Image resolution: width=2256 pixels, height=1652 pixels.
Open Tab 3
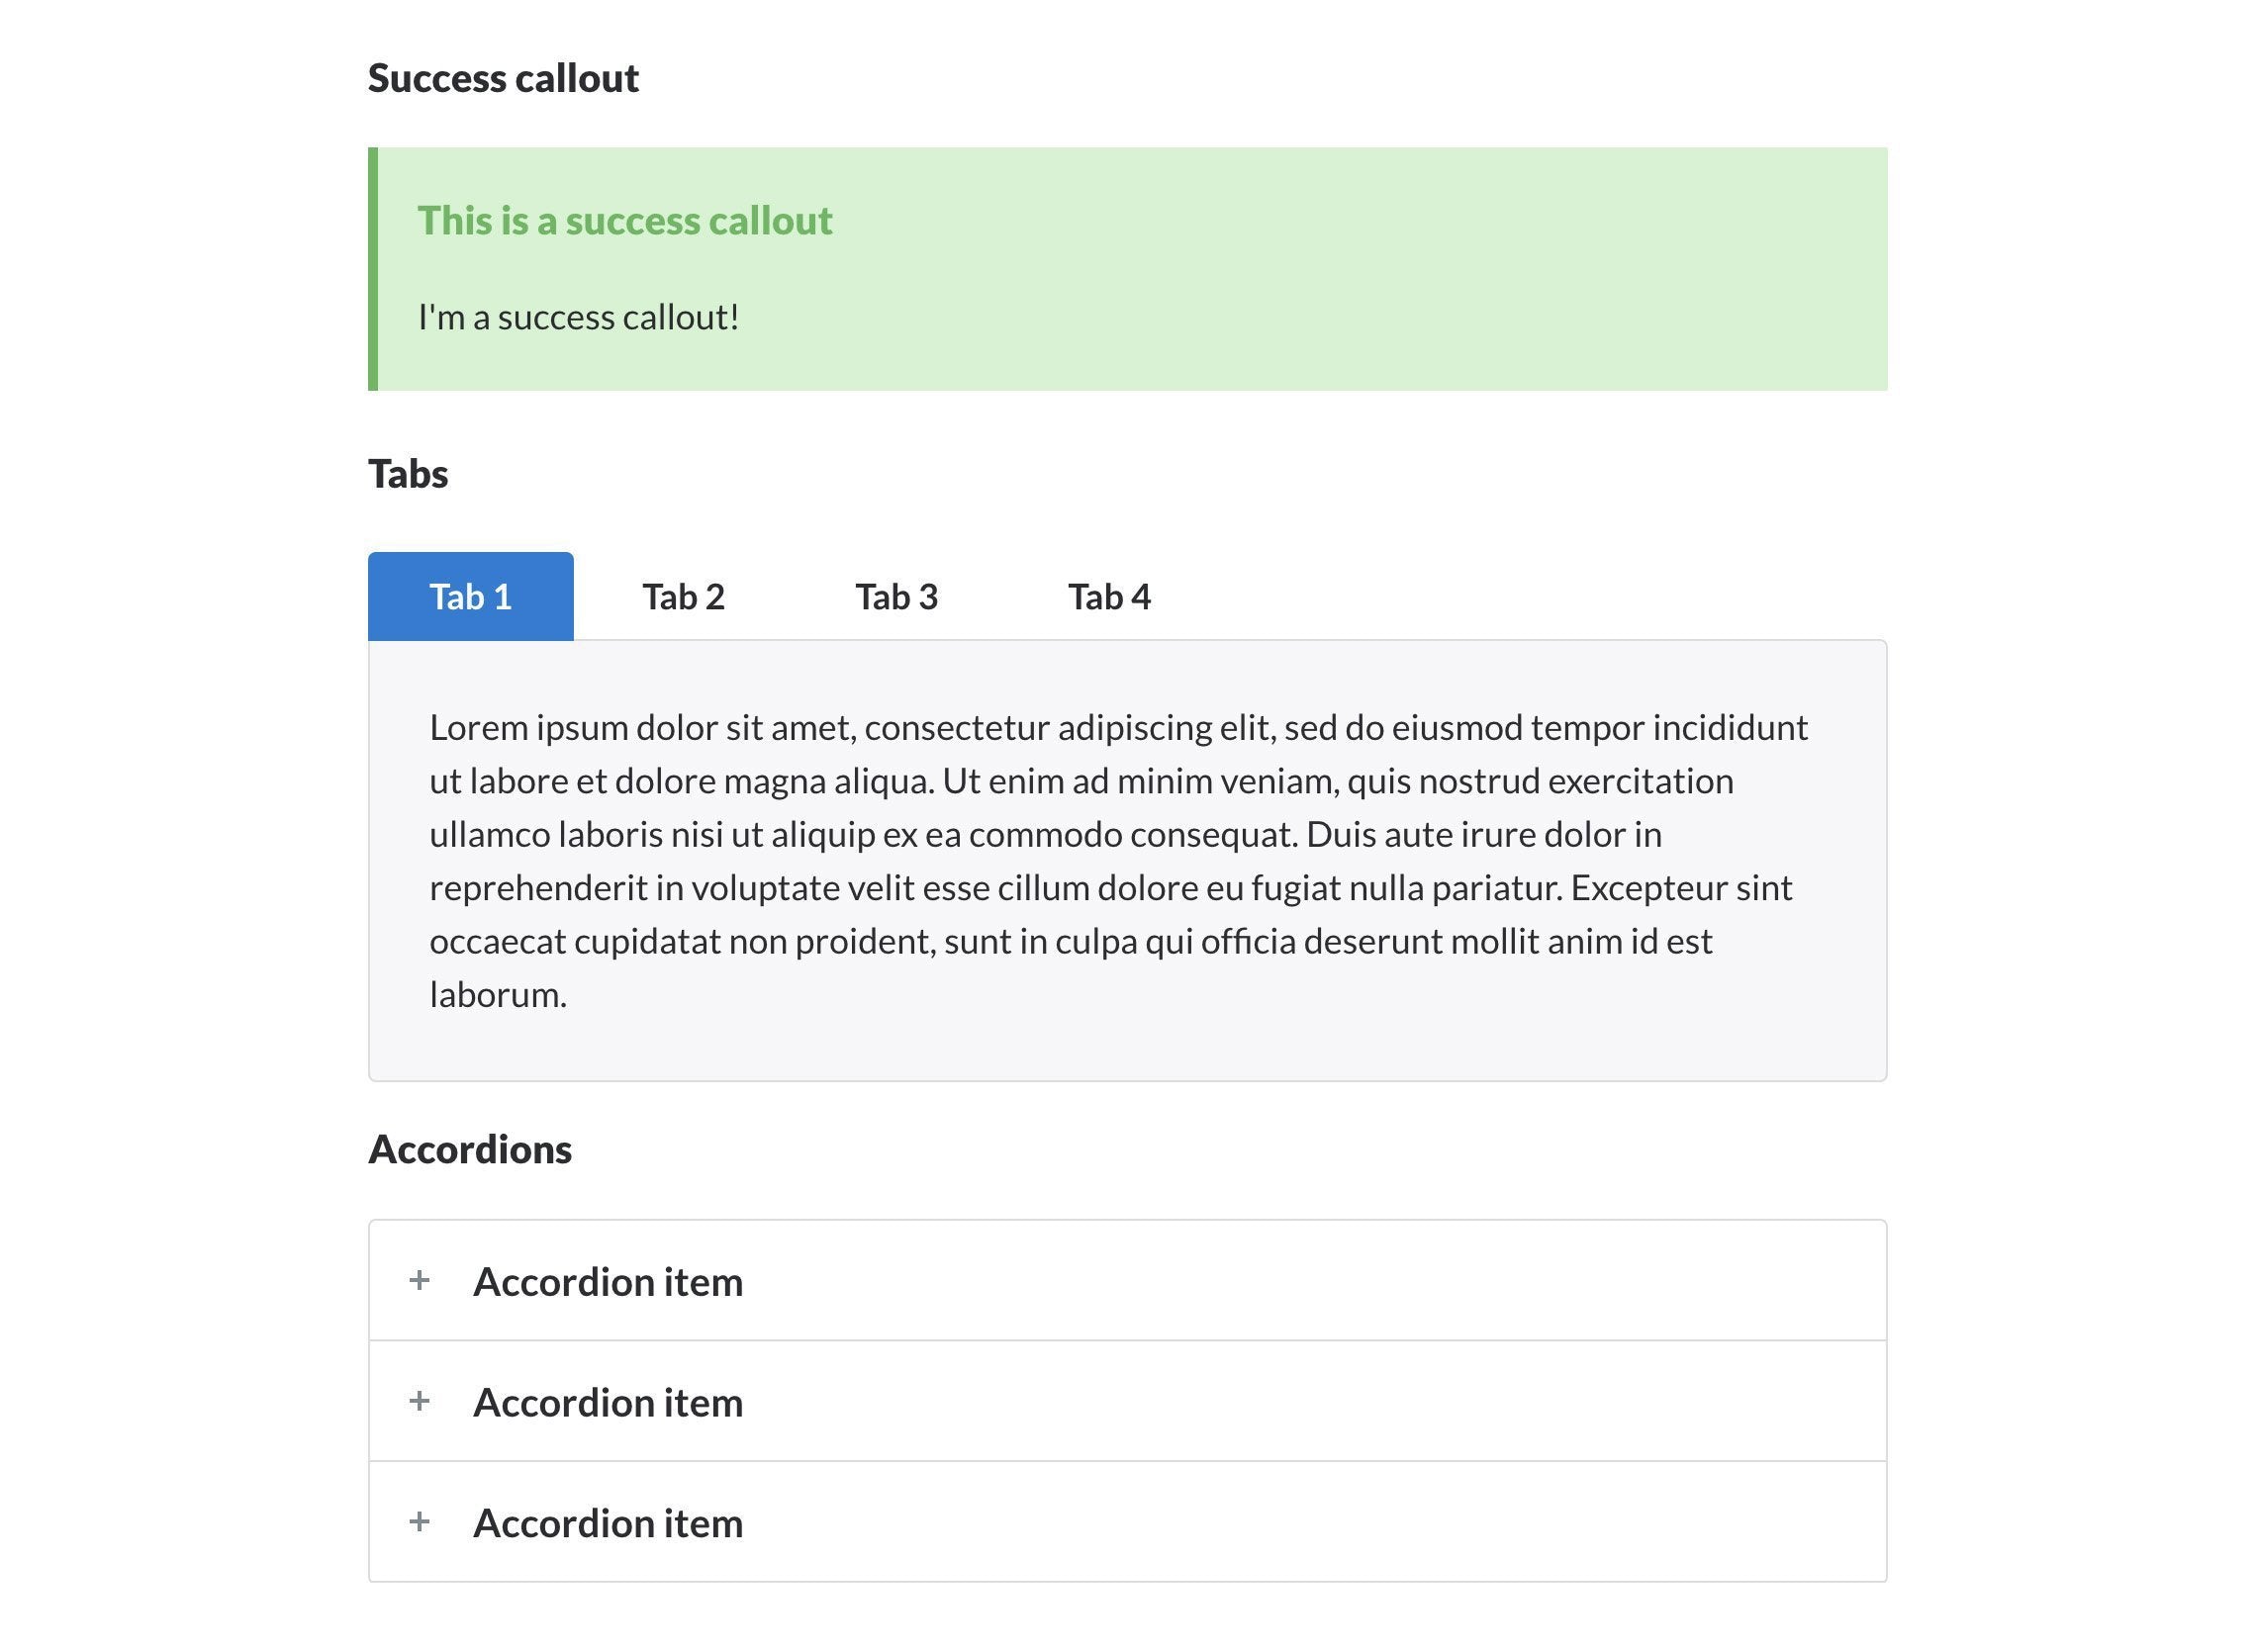tap(897, 596)
